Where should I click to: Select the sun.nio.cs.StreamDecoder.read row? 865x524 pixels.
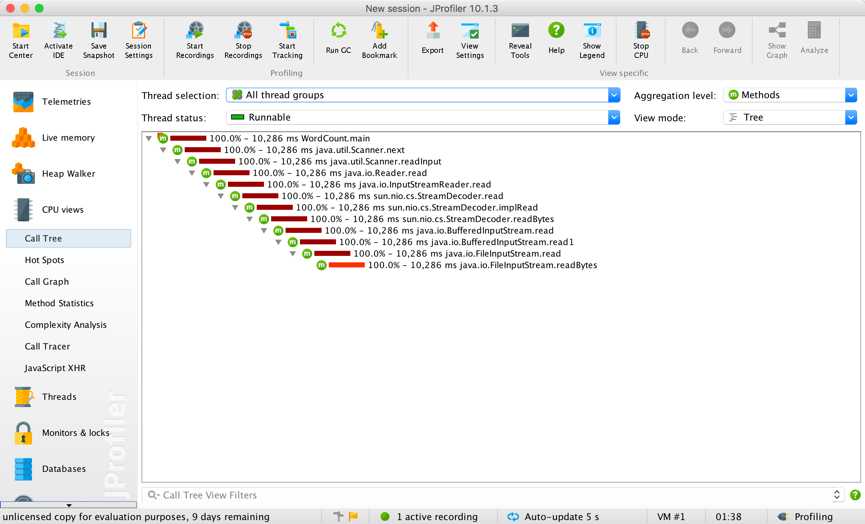click(366, 196)
